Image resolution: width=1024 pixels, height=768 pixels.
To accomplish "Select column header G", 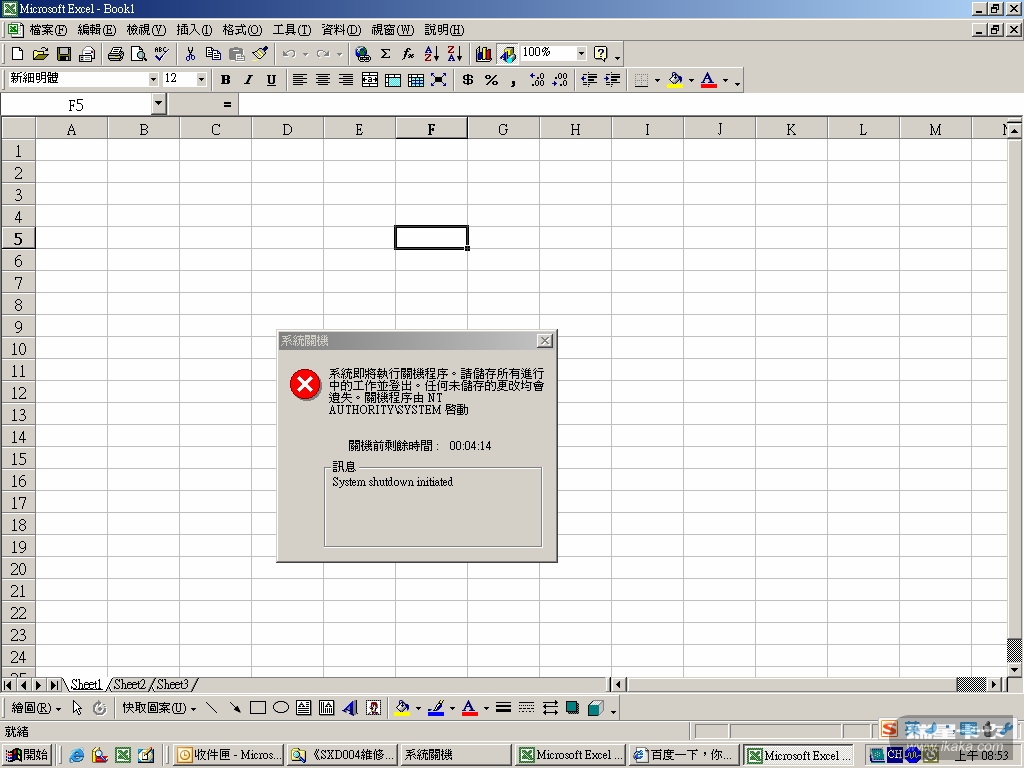I will 503,129.
